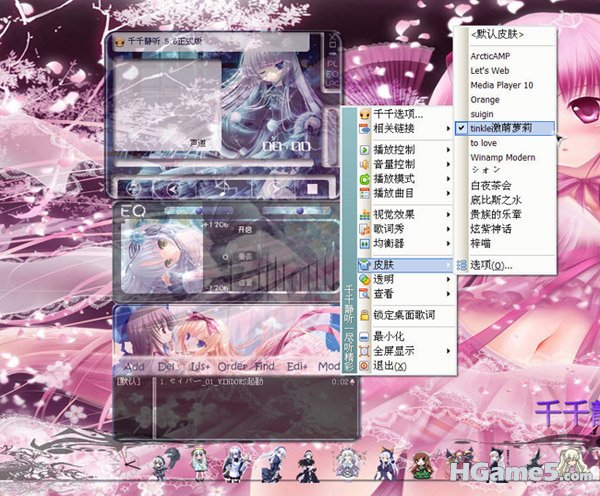Image resolution: width=600 pixels, height=496 pixels.
Task: Click the green 播放模式 loop icon
Action: tap(365, 179)
